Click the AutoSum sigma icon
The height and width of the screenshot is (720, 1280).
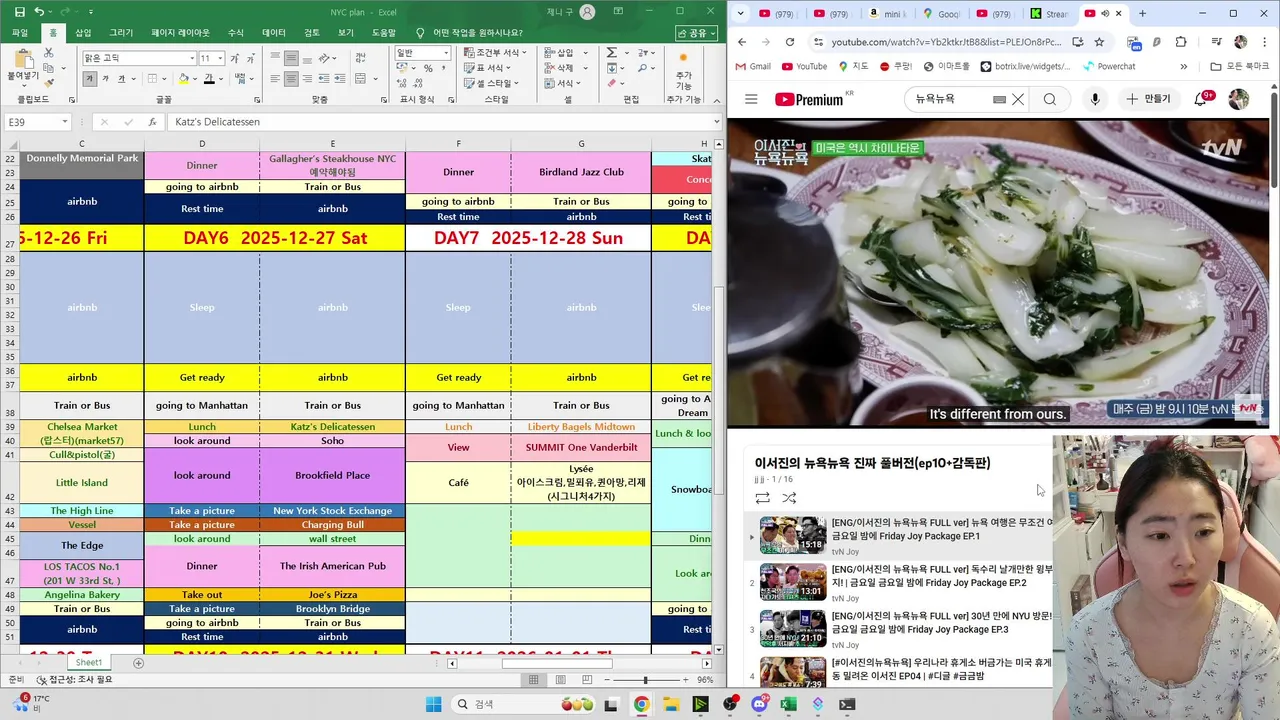611,53
